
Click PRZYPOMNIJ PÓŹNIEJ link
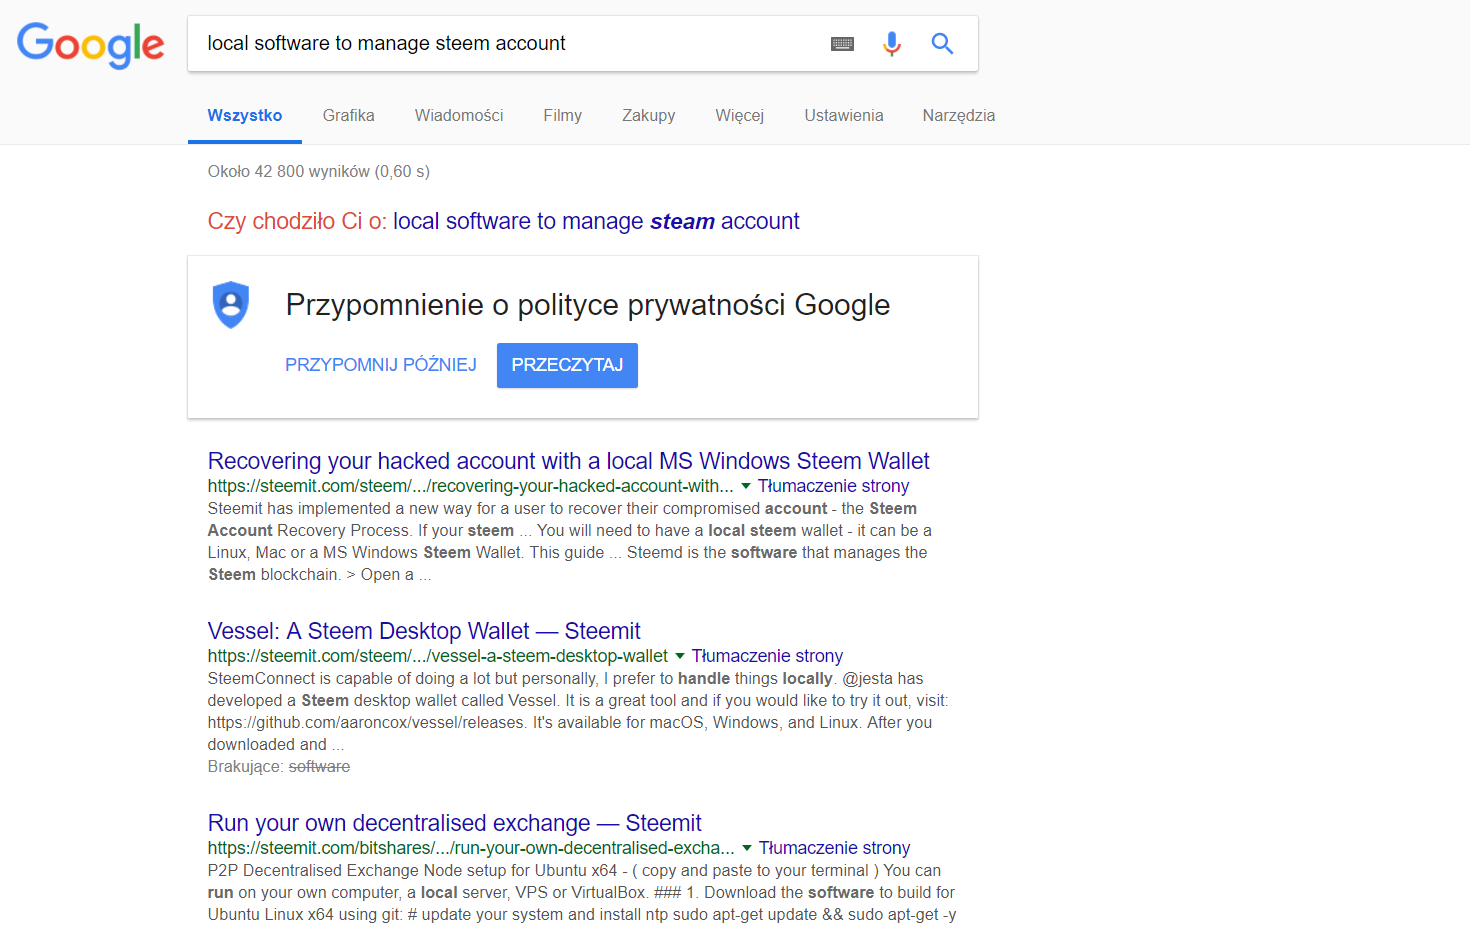click(x=381, y=365)
